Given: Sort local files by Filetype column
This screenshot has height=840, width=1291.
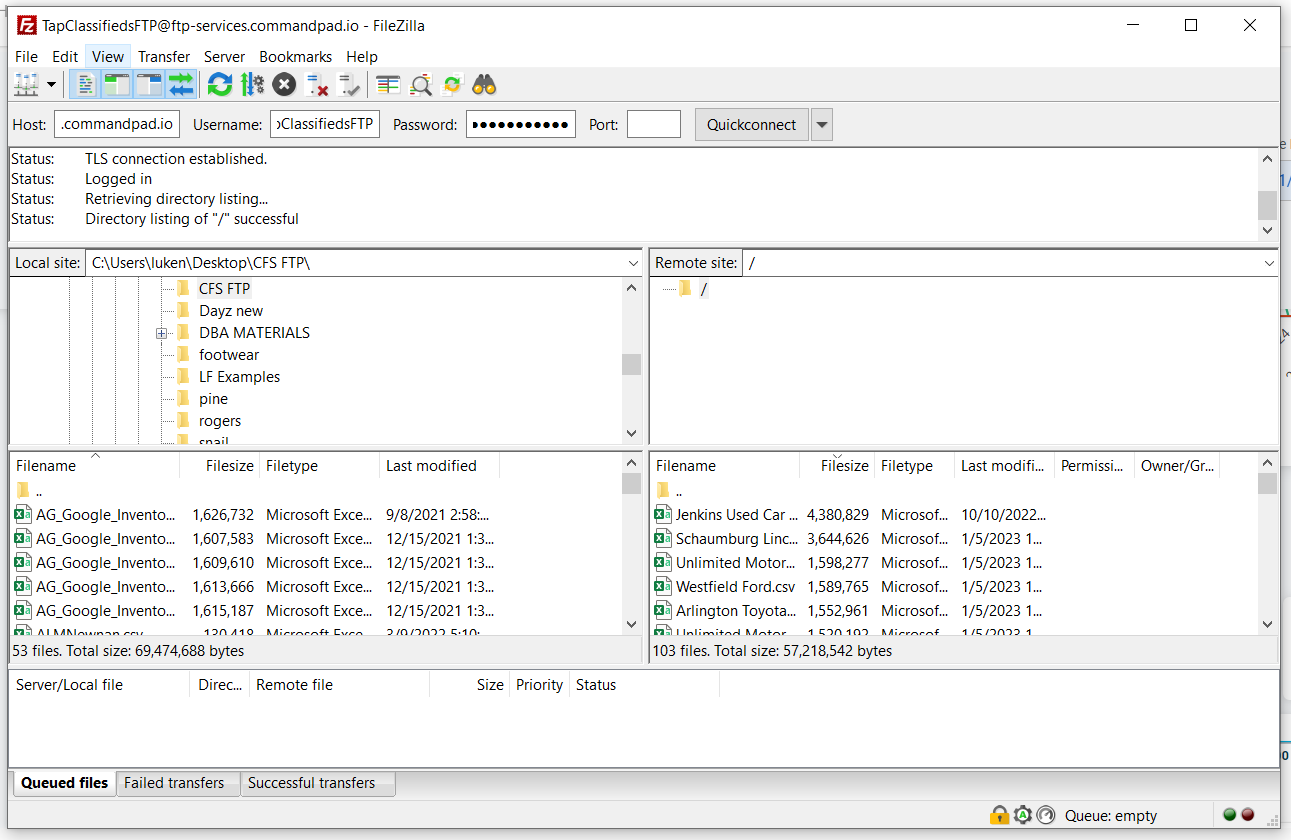Looking at the screenshot, I should click(320, 466).
